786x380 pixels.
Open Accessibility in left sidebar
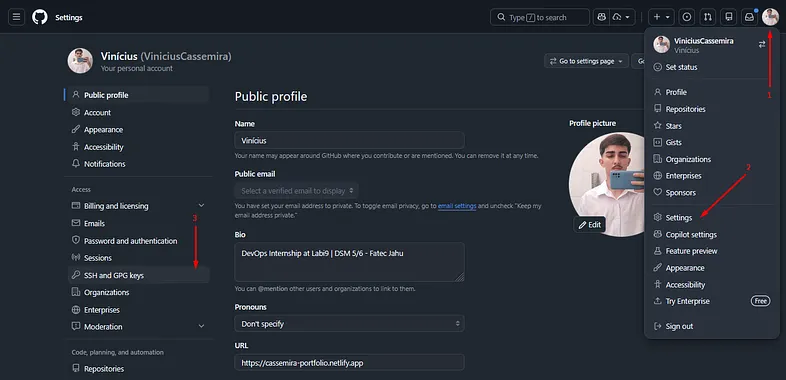click(x=137, y=147)
